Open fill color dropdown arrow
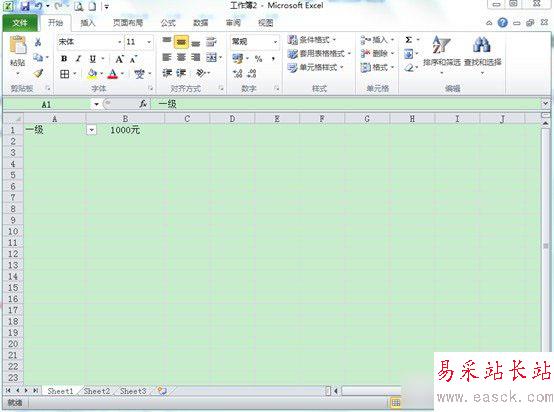Image resolution: width=554 pixels, height=412 pixels. pos(102,74)
